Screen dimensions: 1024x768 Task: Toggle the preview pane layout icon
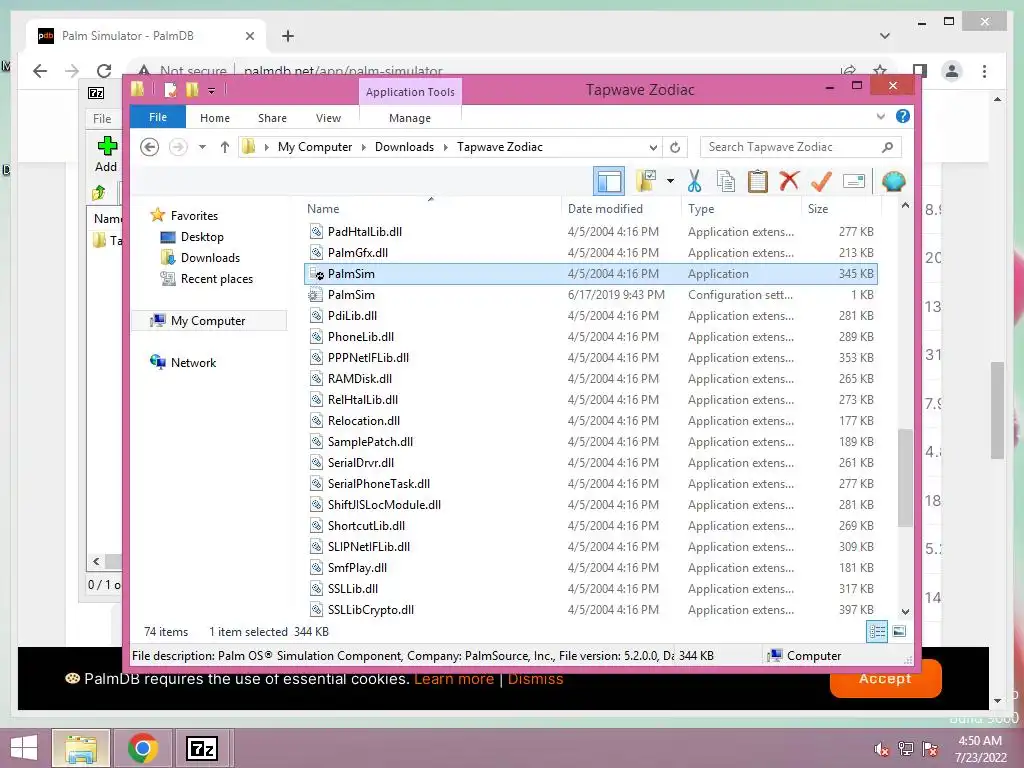click(x=609, y=181)
